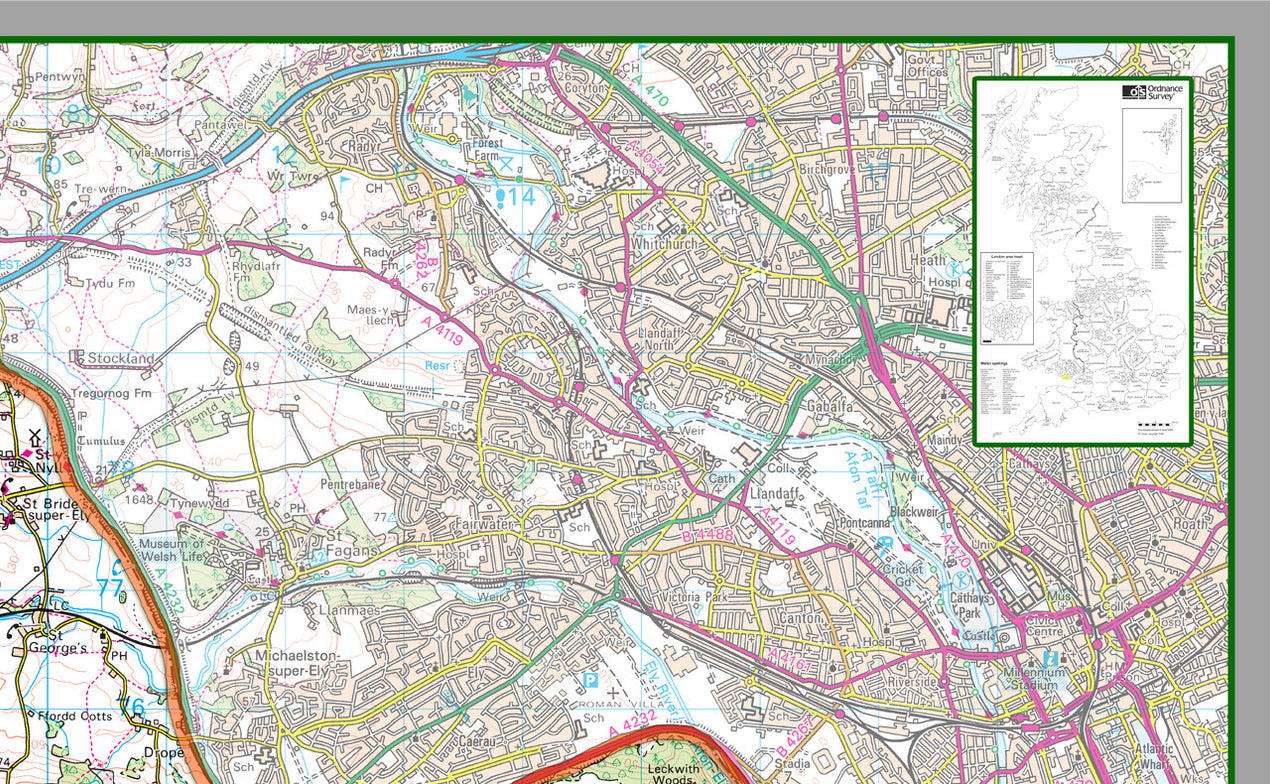Screen dimensions: 1270x784
Task: Click the tourist information 'i' symbol
Action: [x=1051, y=660]
